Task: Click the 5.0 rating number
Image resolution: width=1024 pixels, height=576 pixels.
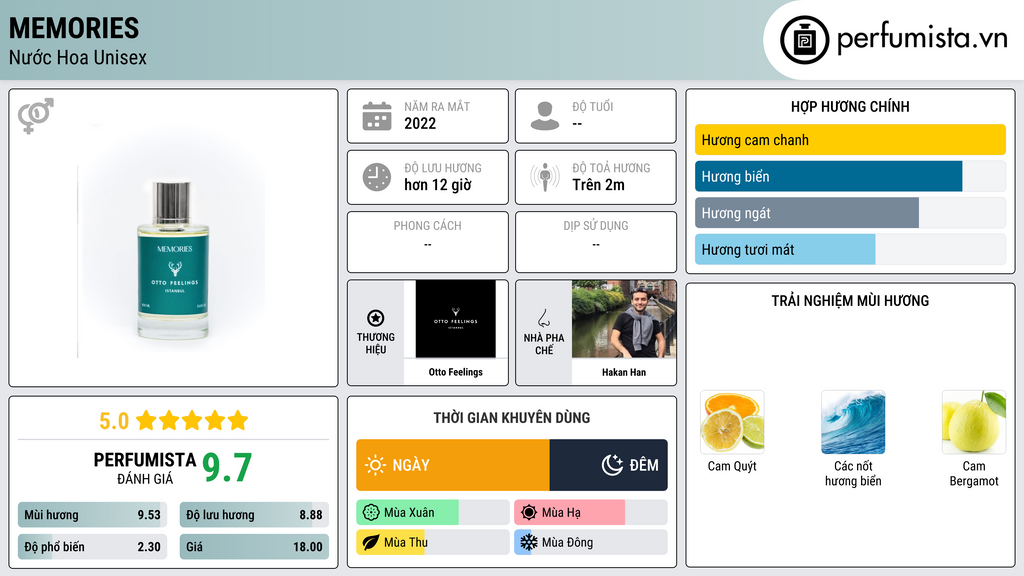Action: click(x=114, y=421)
